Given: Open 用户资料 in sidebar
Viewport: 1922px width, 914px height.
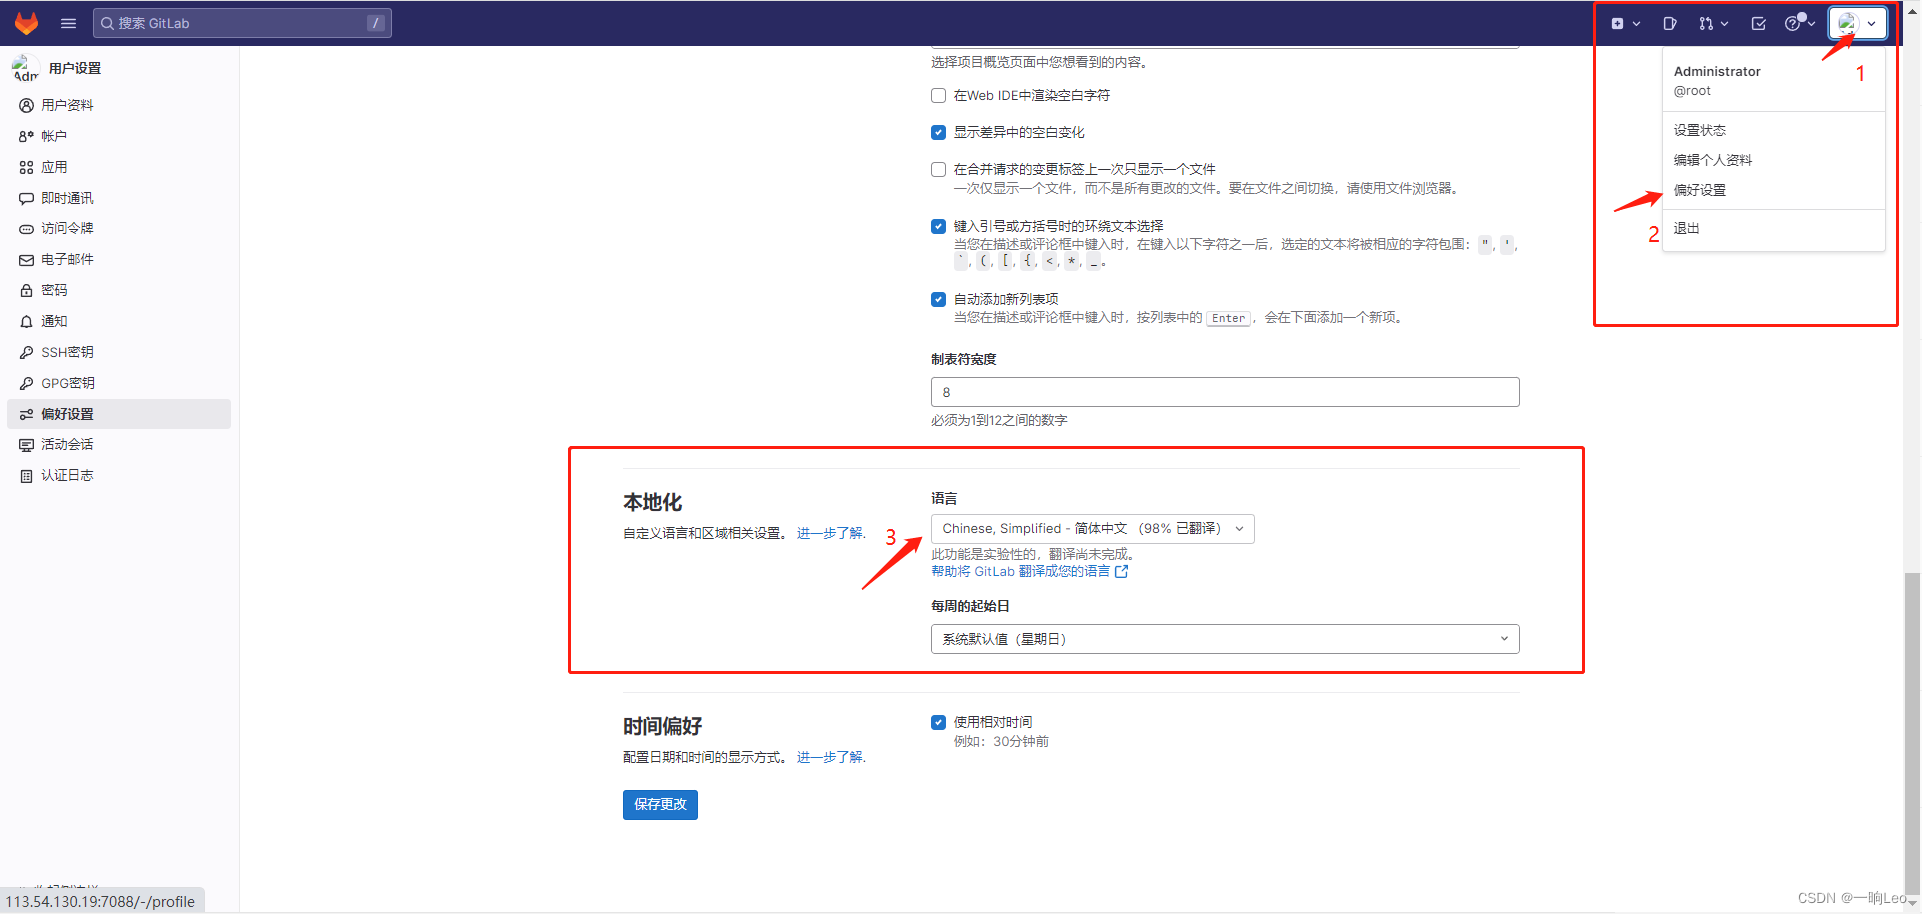Looking at the screenshot, I should tap(67, 105).
